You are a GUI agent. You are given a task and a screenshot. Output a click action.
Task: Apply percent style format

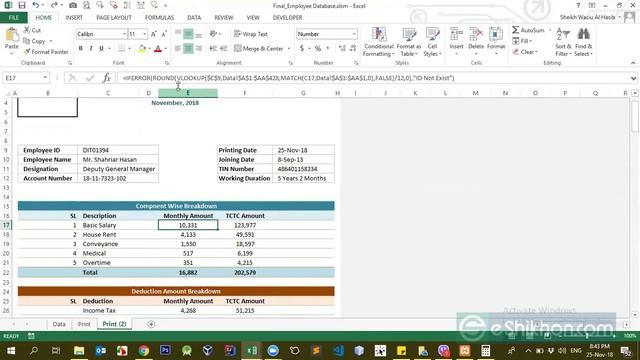tap(318, 49)
